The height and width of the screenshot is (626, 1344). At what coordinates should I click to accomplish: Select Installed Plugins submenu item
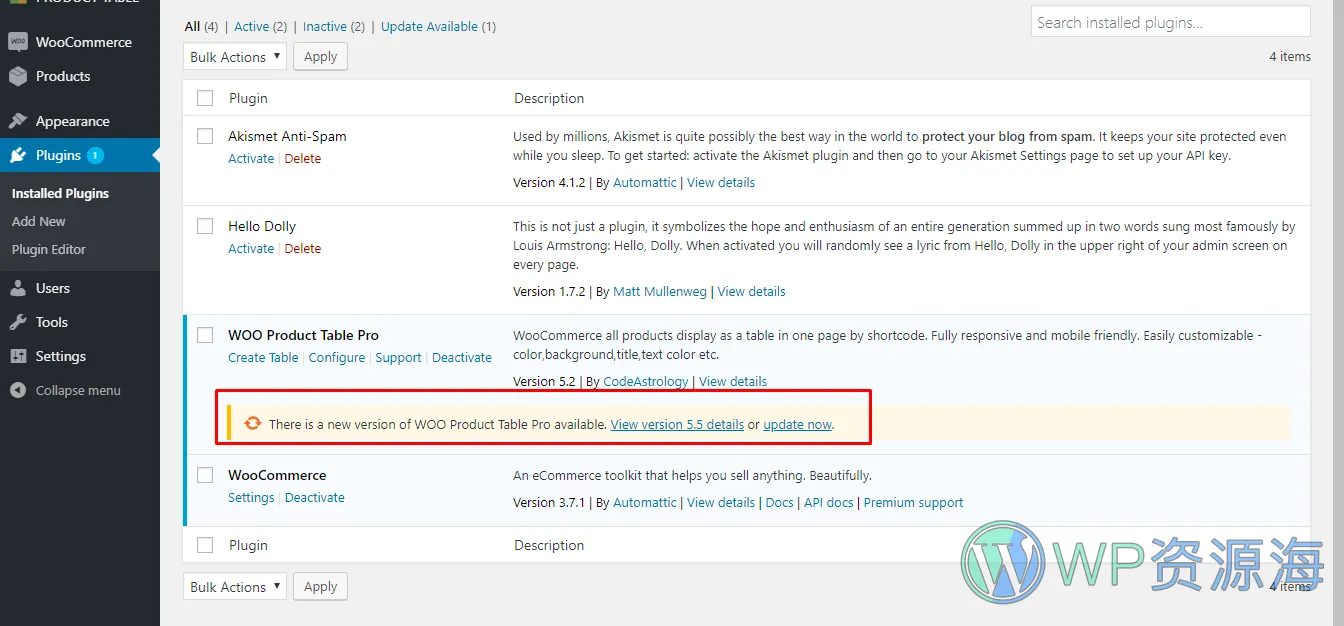pyautogui.click(x=60, y=193)
